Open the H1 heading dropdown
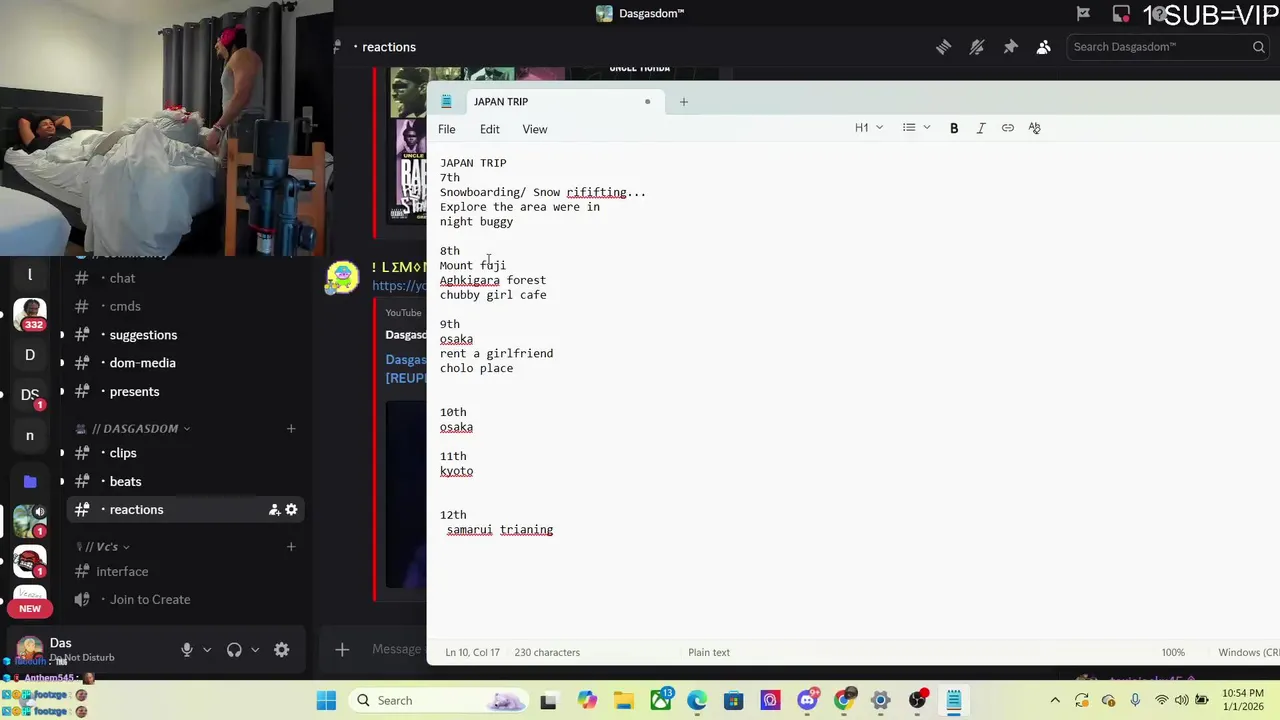 pyautogui.click(x=869, y=128)
